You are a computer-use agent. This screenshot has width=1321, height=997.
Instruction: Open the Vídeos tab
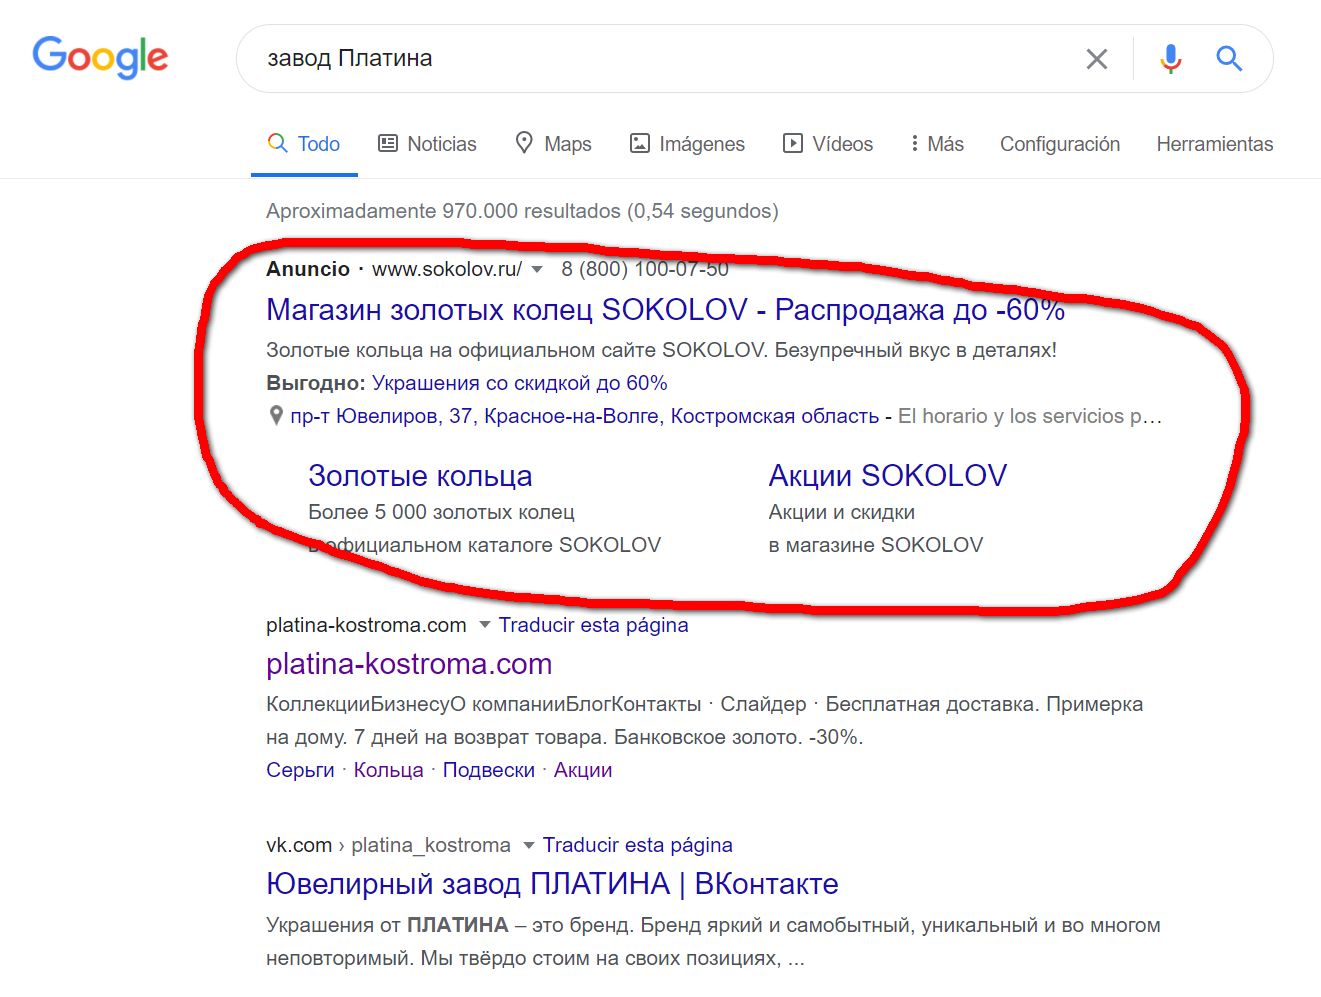828,144
